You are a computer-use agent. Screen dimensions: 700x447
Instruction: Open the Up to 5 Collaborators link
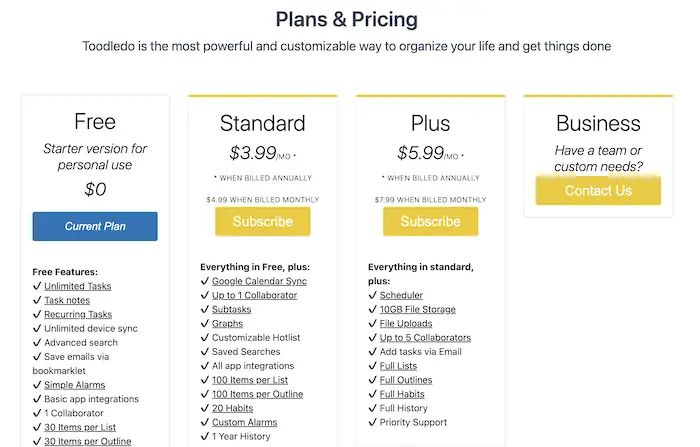coord(425,338)
